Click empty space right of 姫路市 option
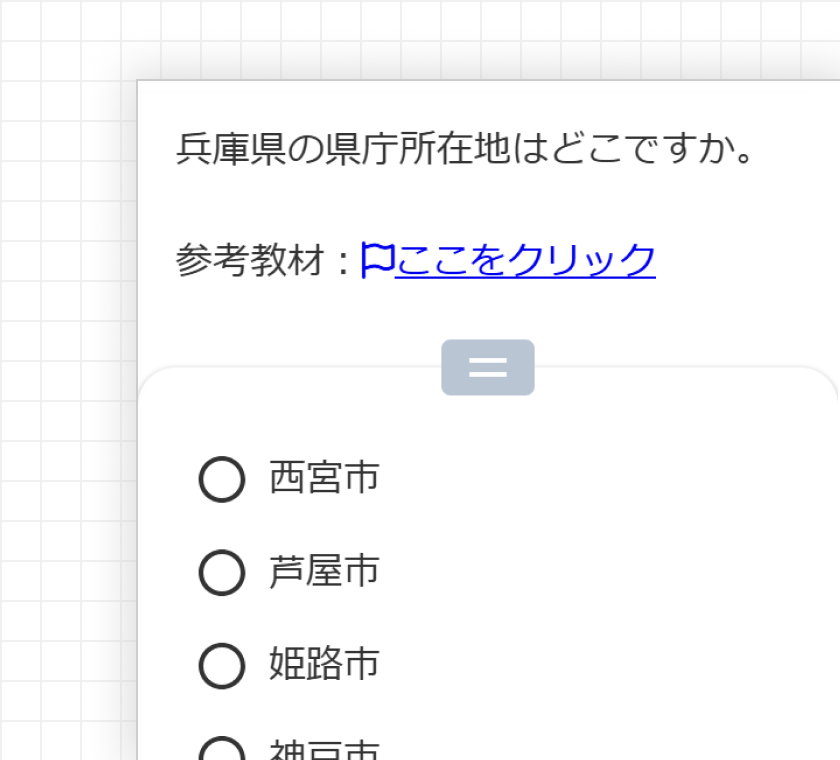 coord(600,665)
